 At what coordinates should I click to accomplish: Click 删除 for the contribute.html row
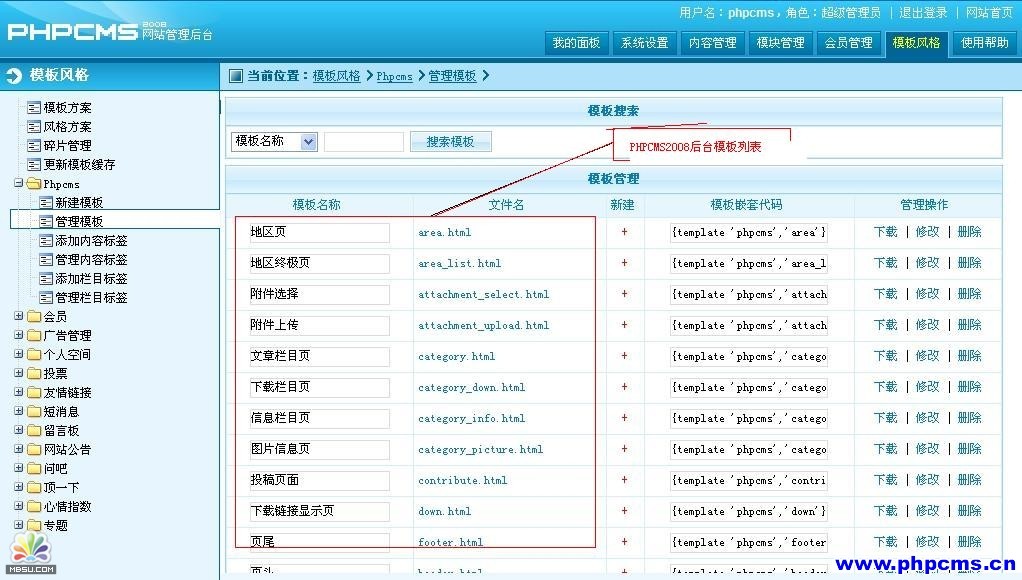coord(969,480)
